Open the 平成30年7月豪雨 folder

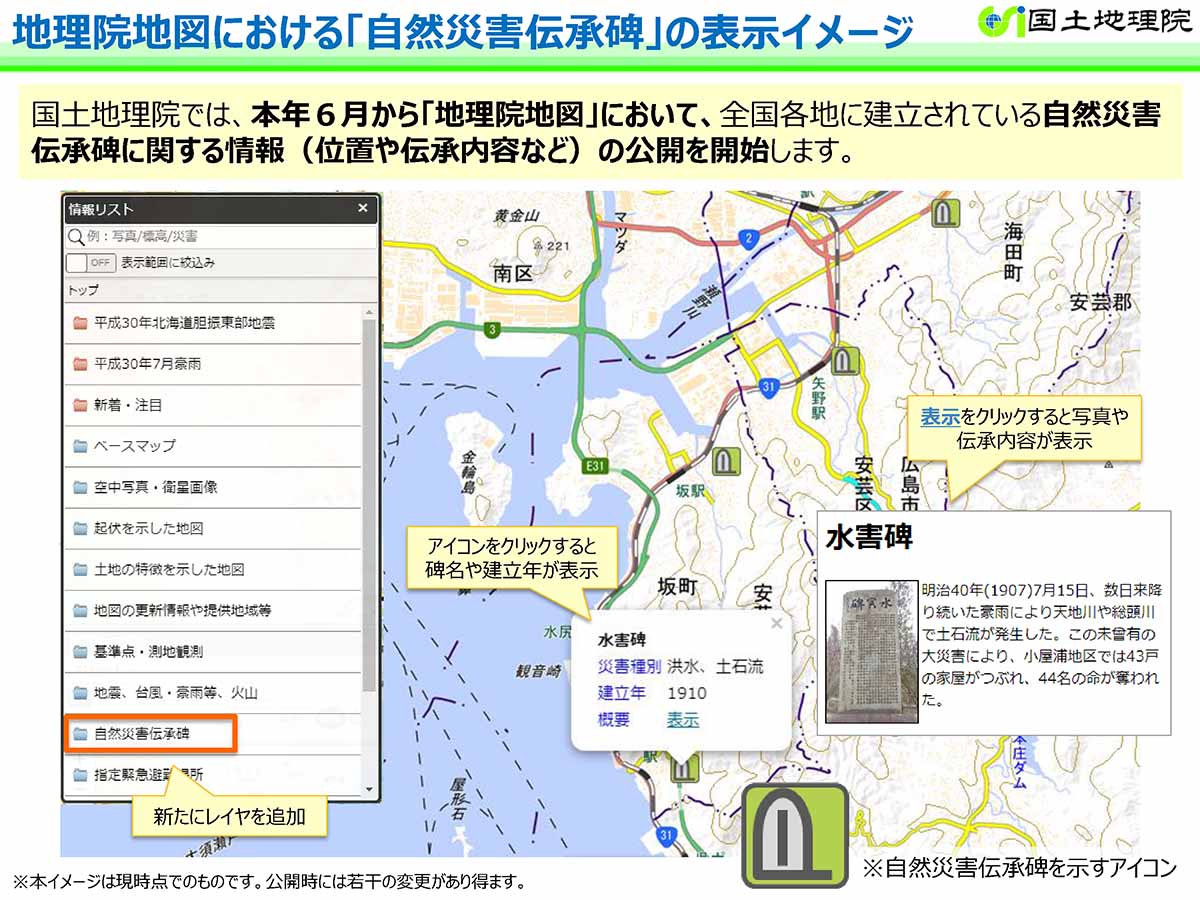(213, 364)
